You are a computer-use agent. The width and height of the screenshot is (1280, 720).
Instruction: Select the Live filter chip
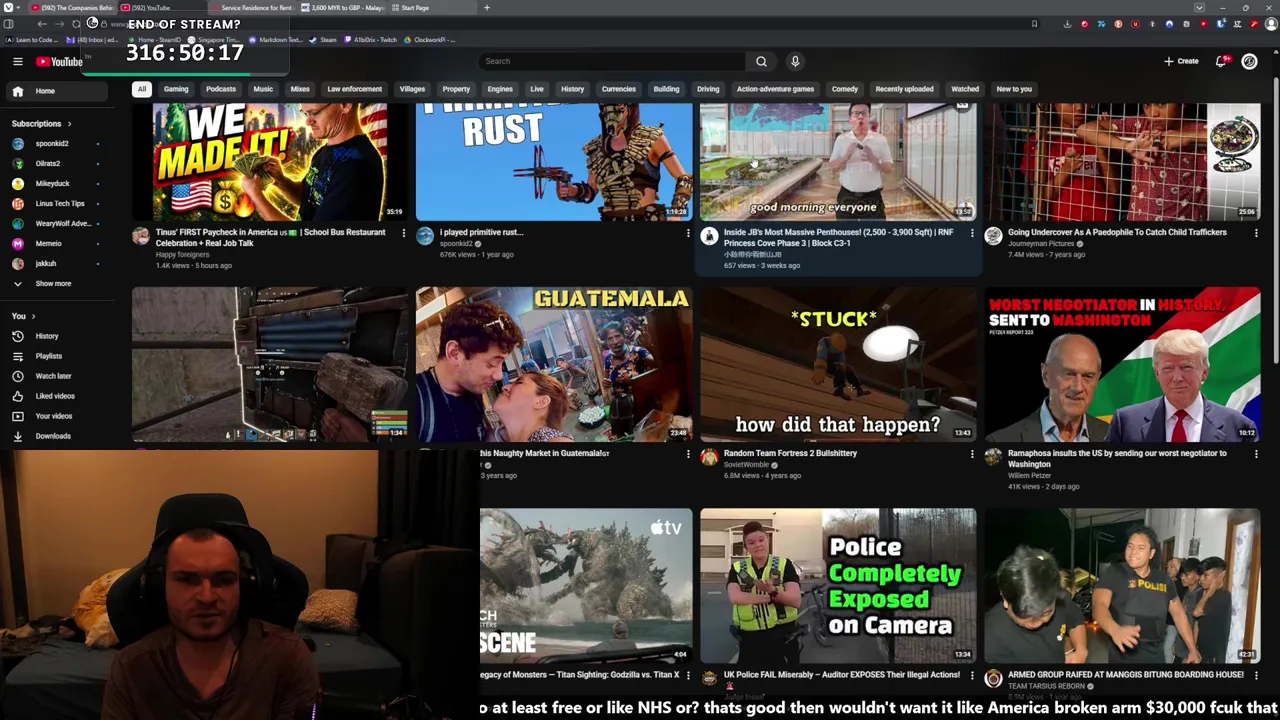[x=537, y=89]
